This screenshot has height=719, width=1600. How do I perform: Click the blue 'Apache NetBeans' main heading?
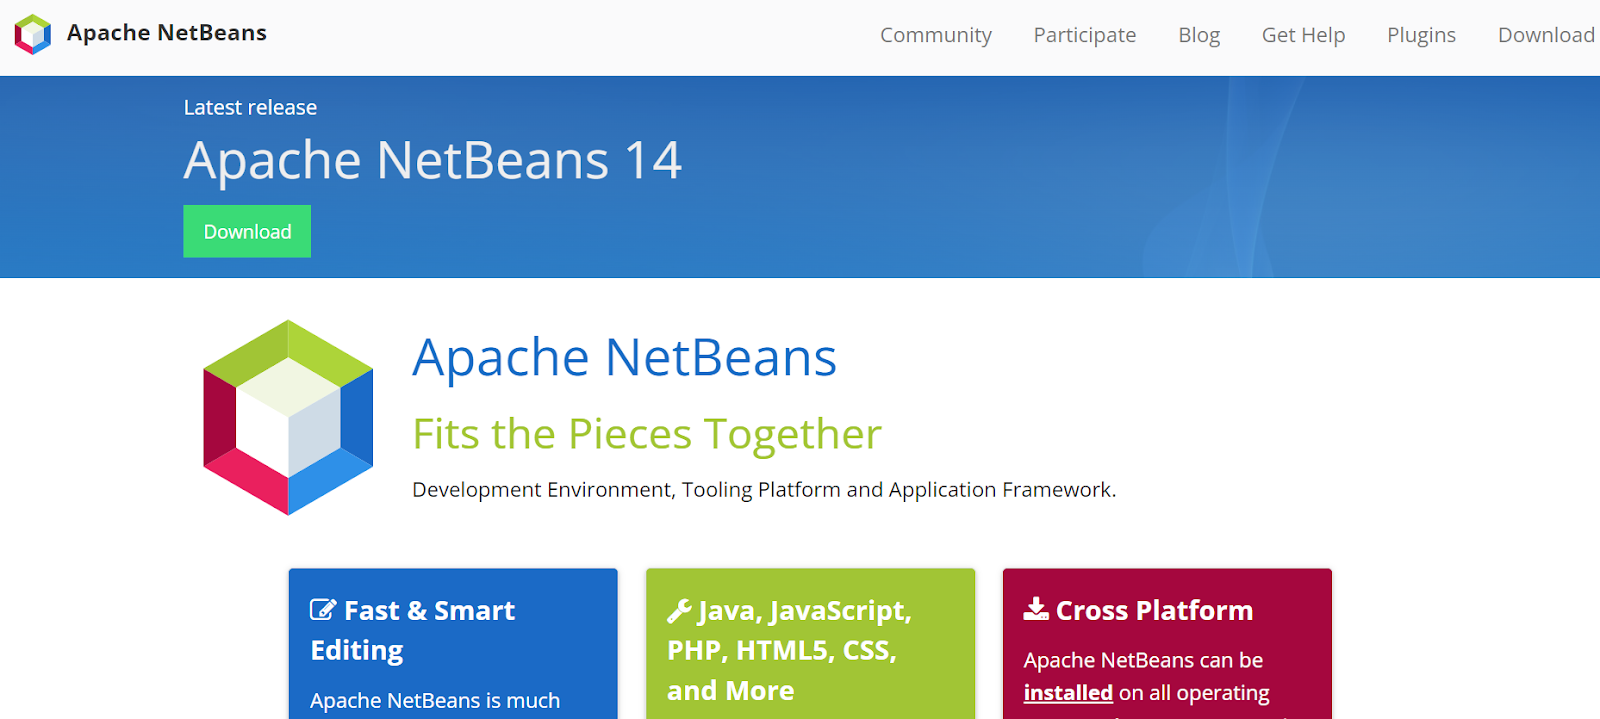pos(625,357)
